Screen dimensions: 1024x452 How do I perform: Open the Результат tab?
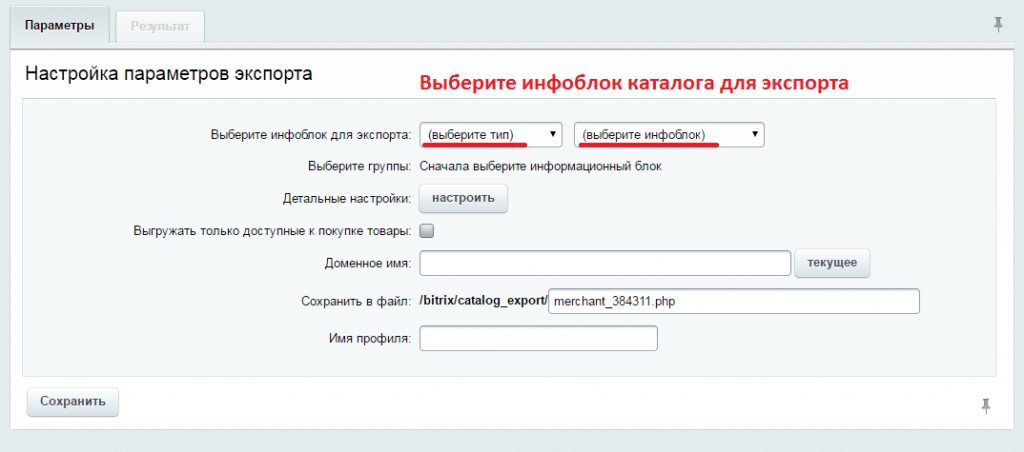[160, 27]
